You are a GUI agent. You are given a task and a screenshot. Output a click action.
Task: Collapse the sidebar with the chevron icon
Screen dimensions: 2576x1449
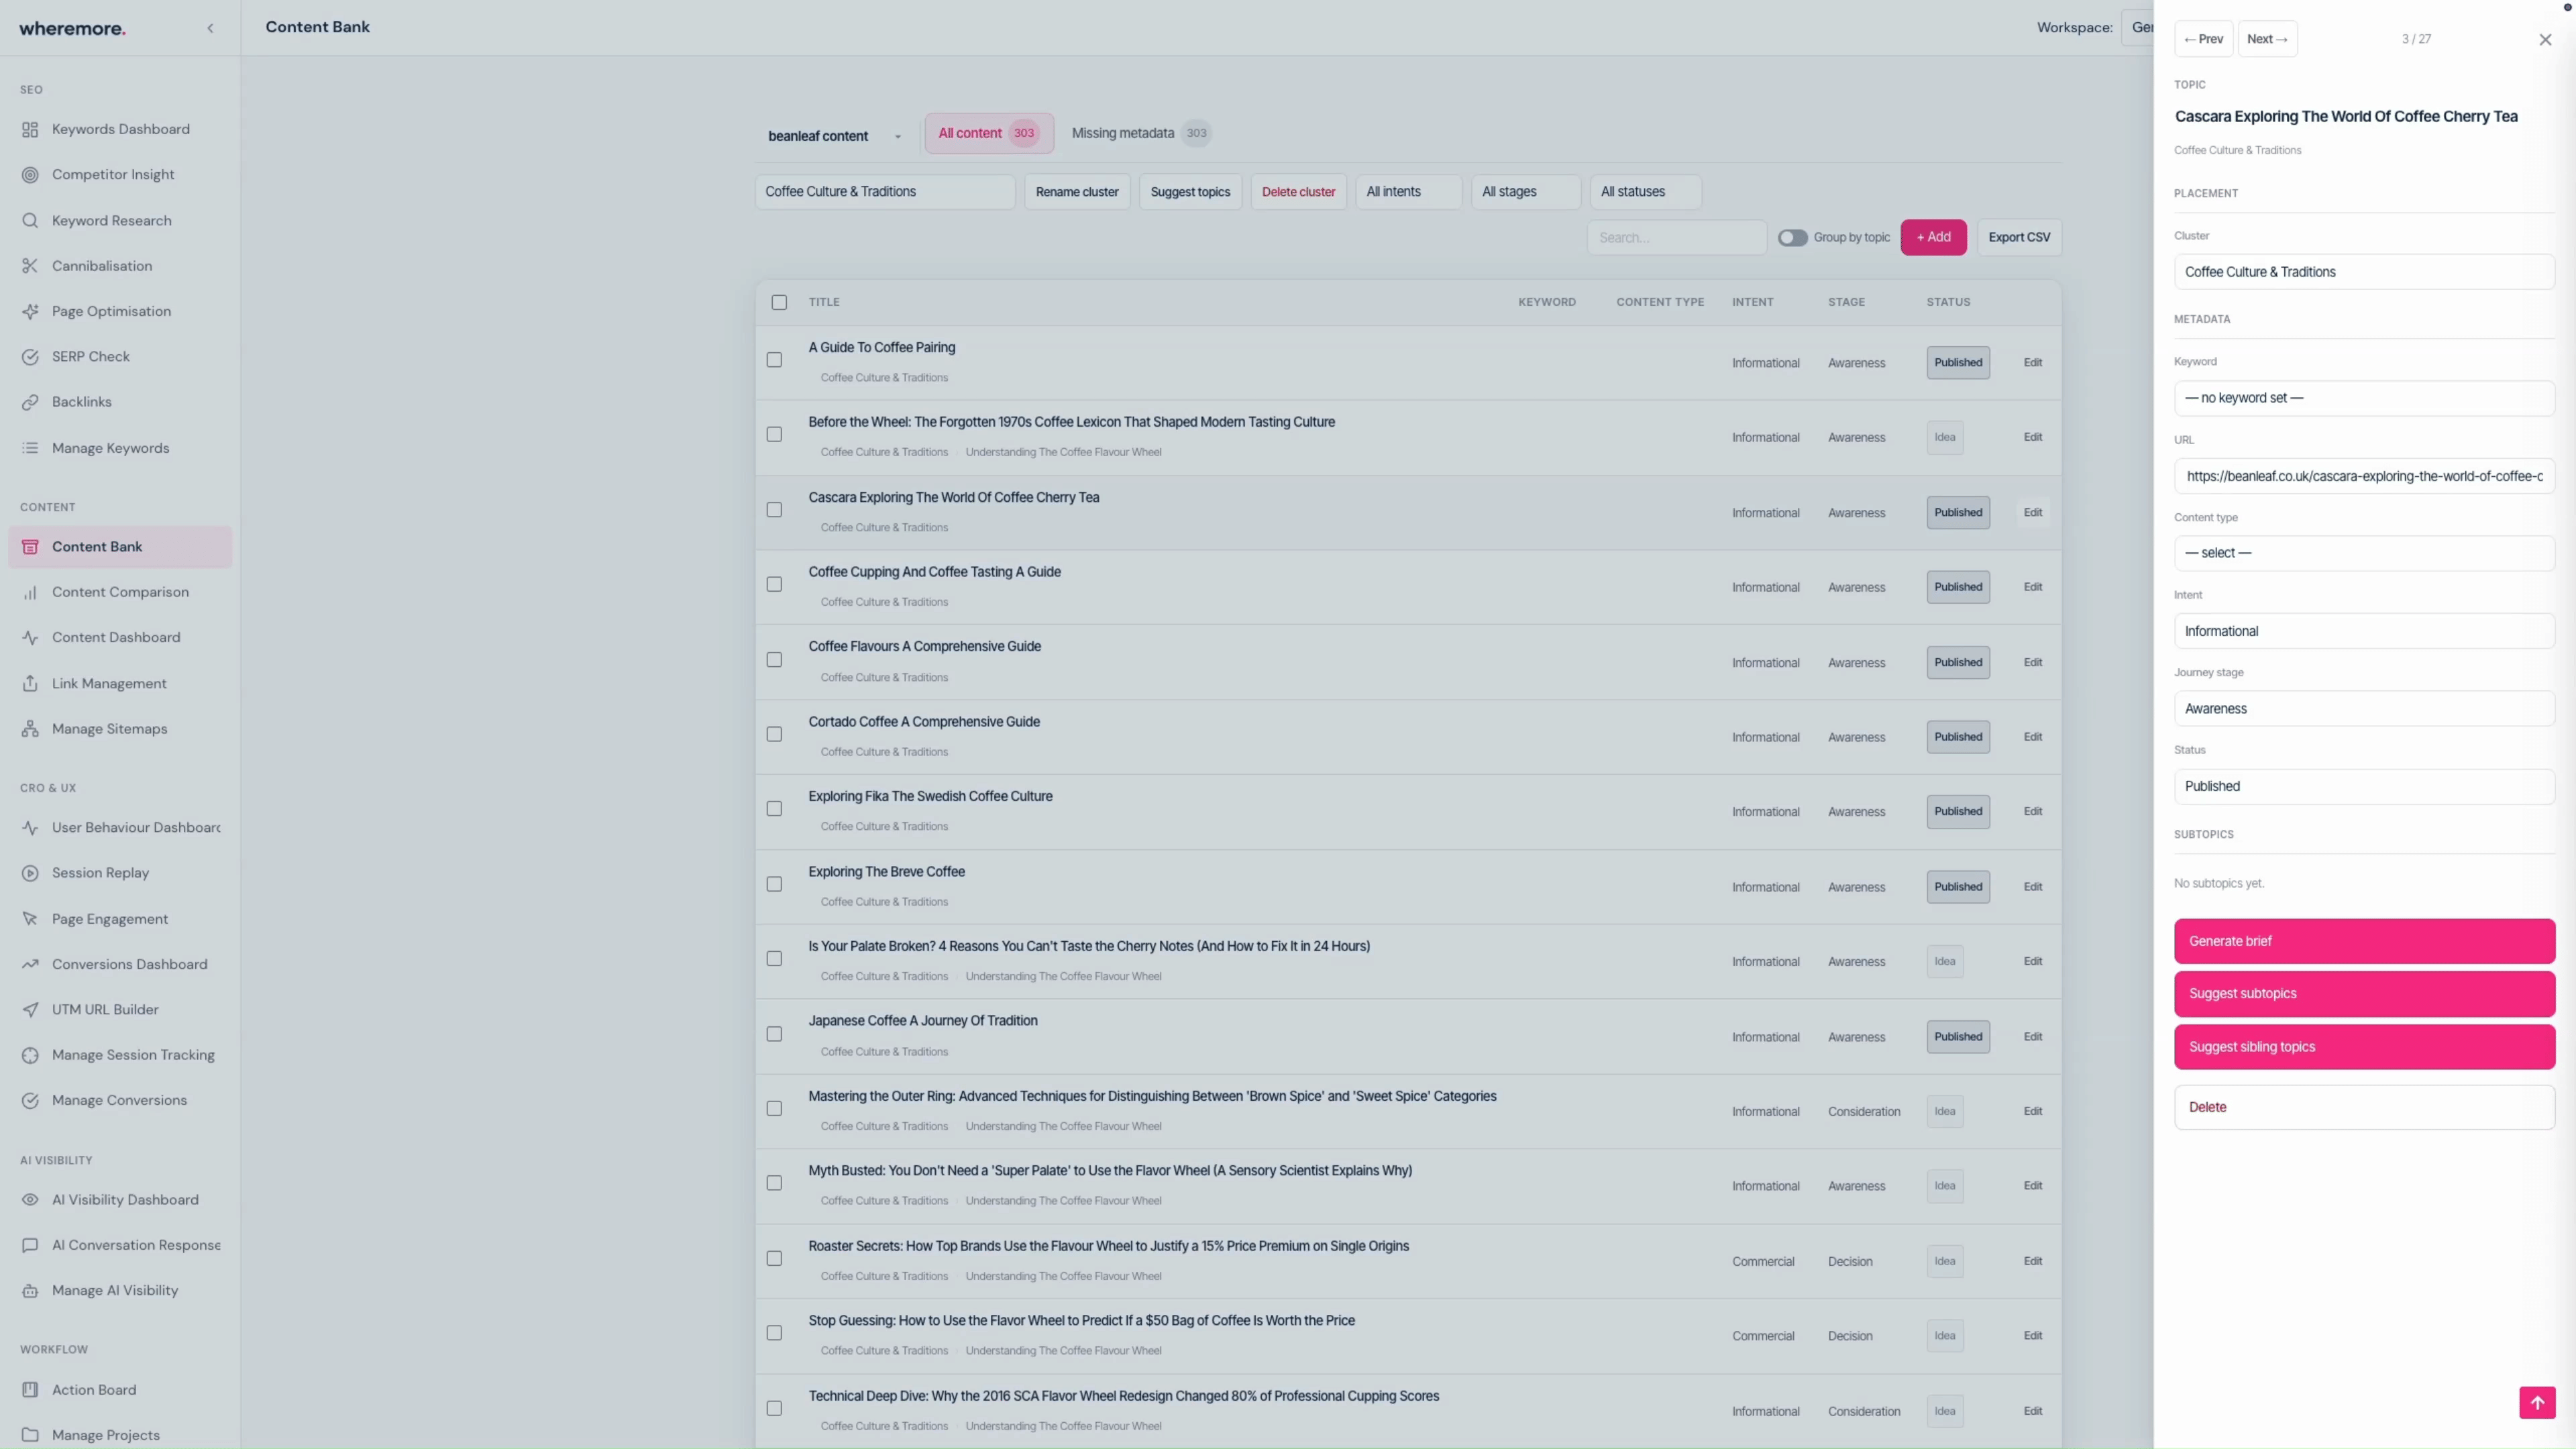210,28
